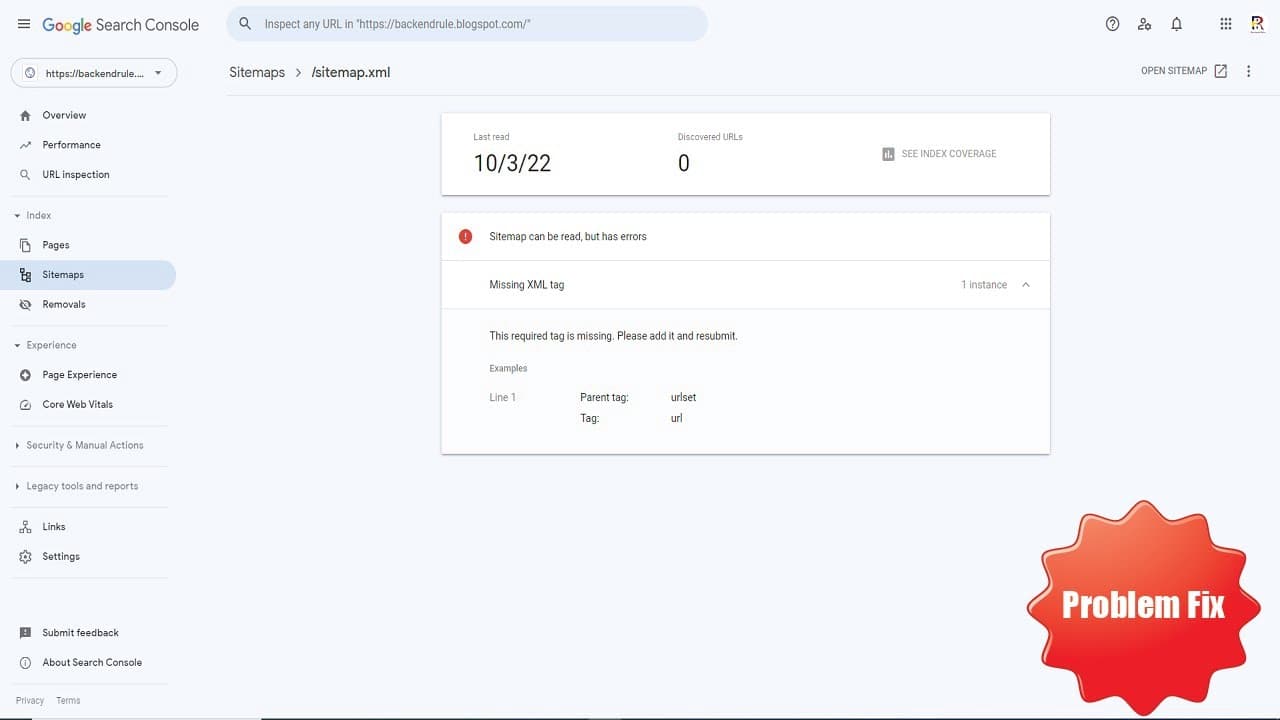The height and width of the screenshot is (720, 1280).
Task: Click the Removals hidden-eye icon
Action: coord(26,305)
